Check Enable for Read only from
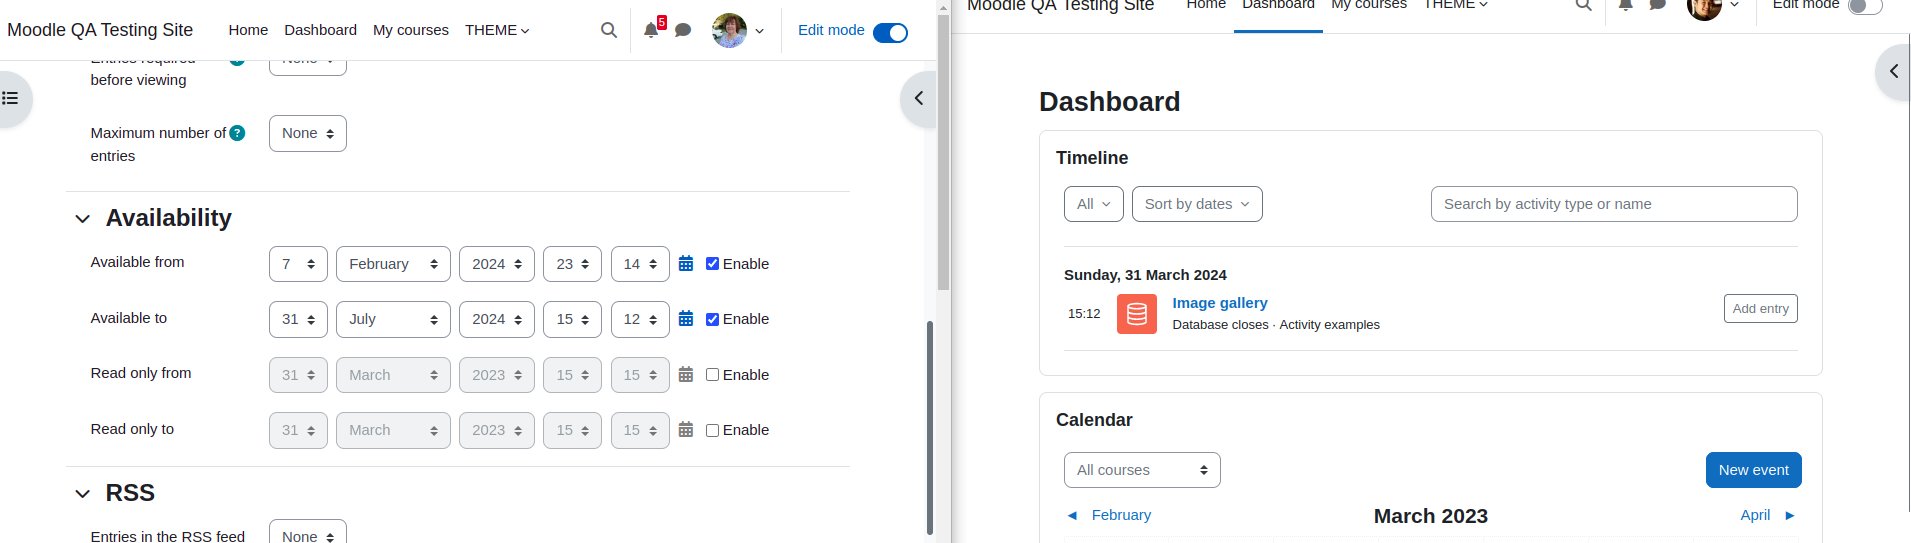 [712, 375]
